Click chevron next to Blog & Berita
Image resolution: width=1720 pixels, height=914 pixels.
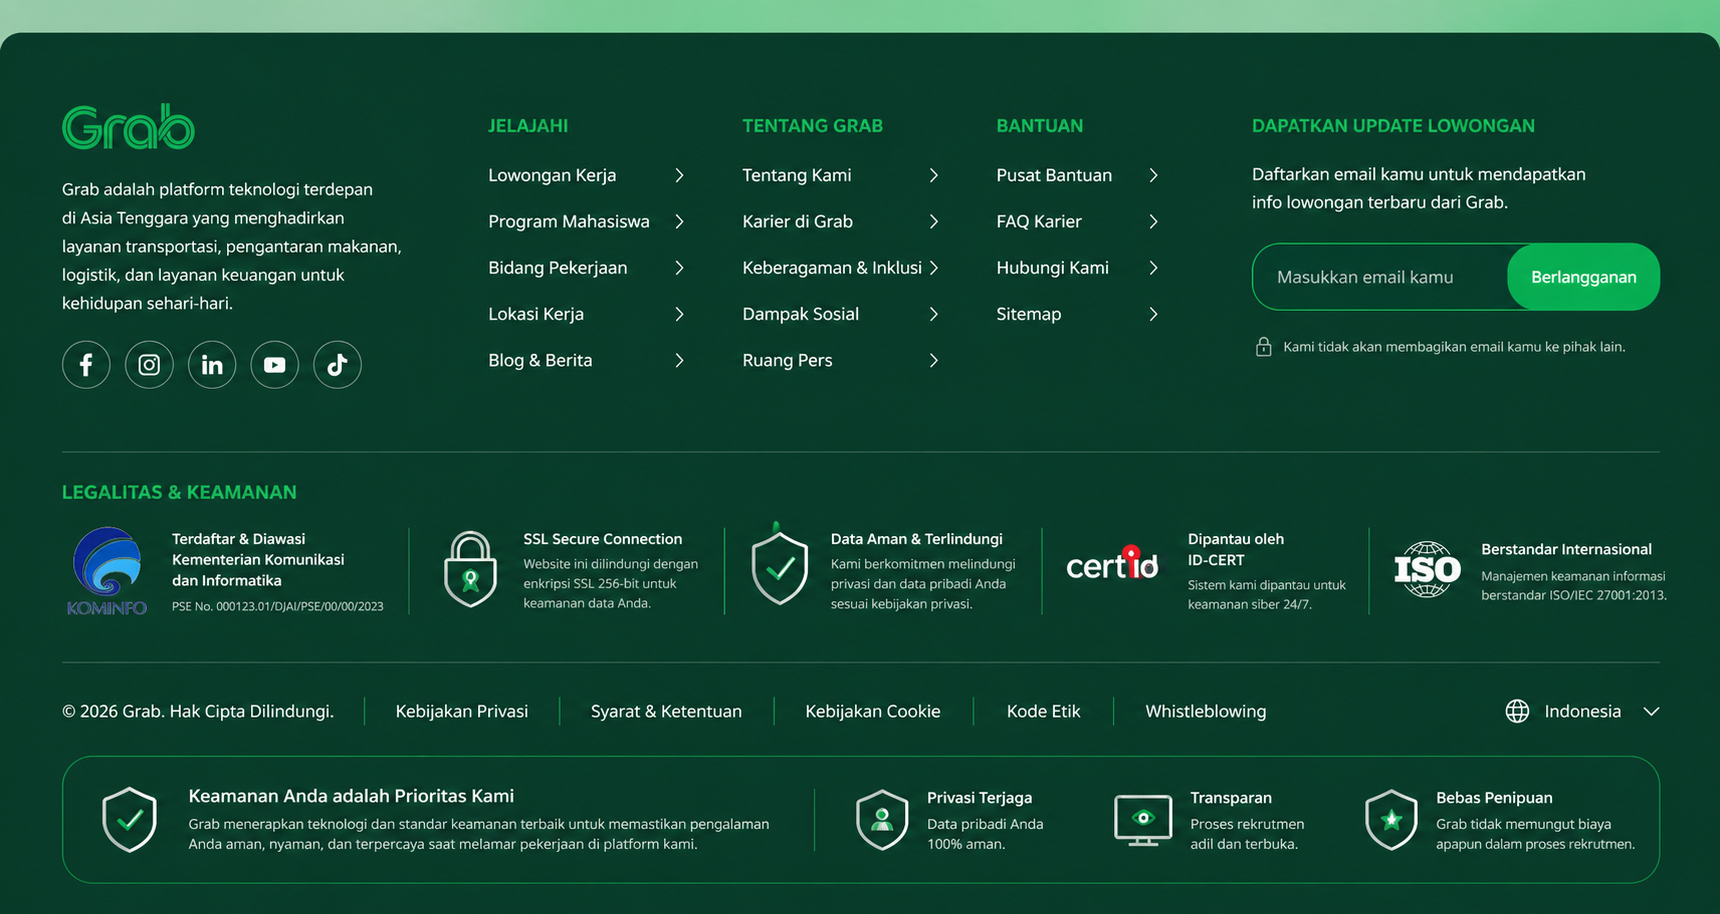tap(680, 360)
